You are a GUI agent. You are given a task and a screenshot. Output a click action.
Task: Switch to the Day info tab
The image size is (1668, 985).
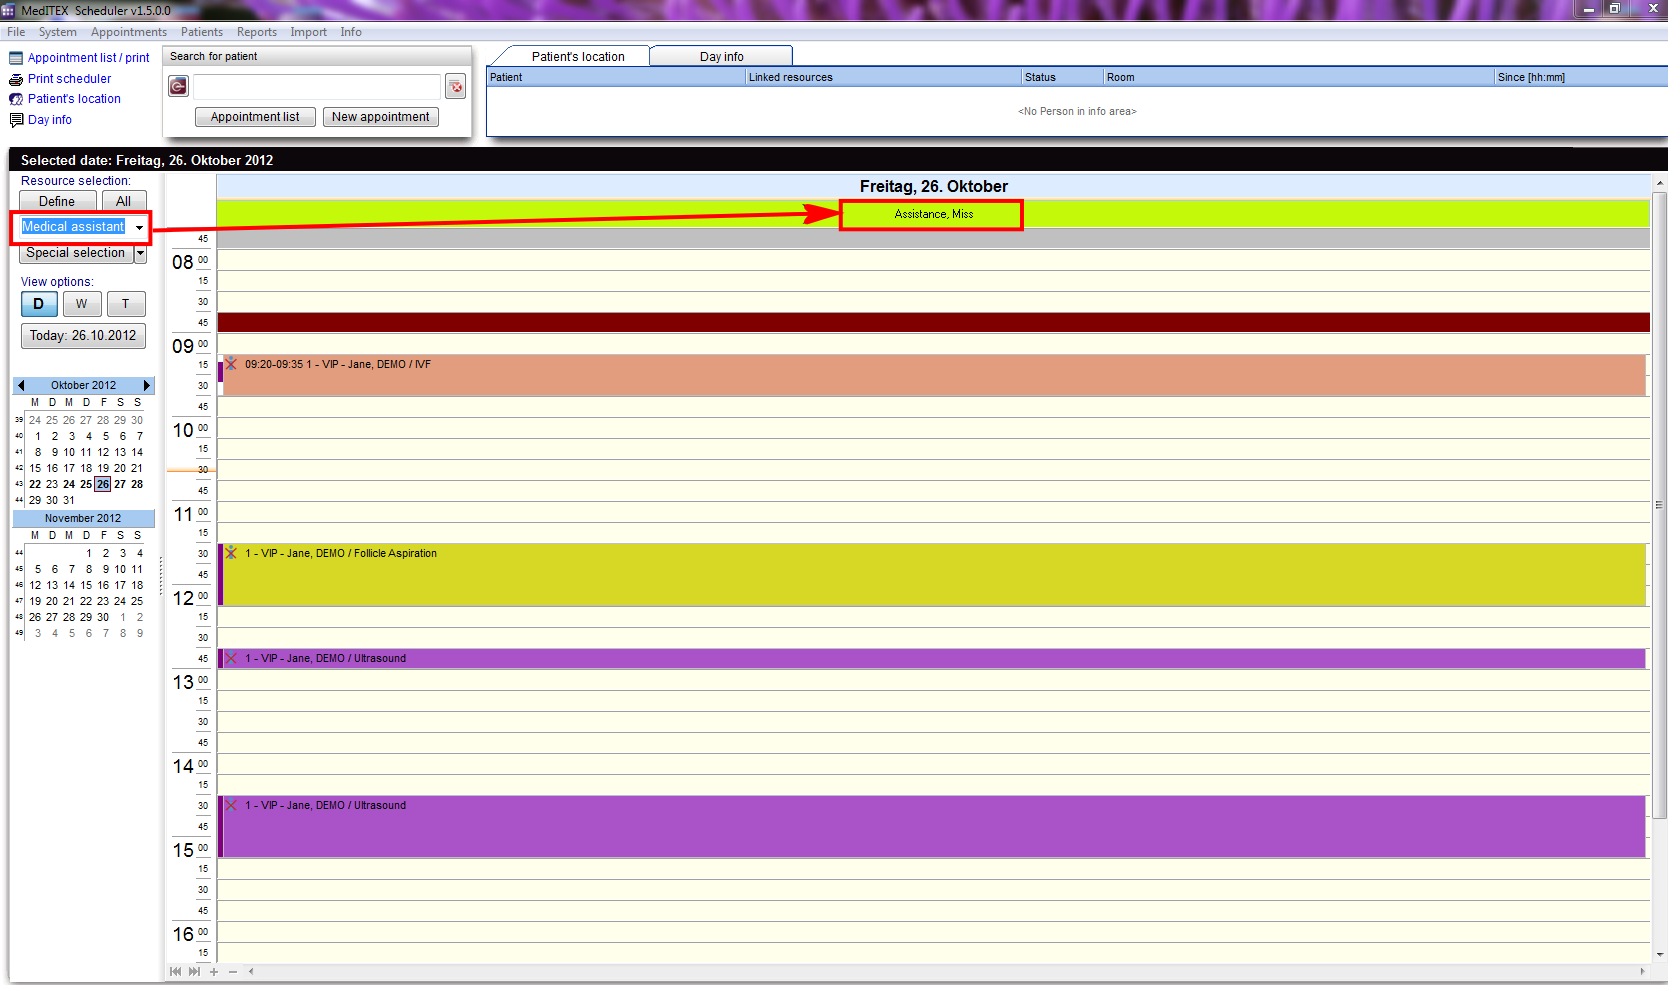(x=721, y=56)
